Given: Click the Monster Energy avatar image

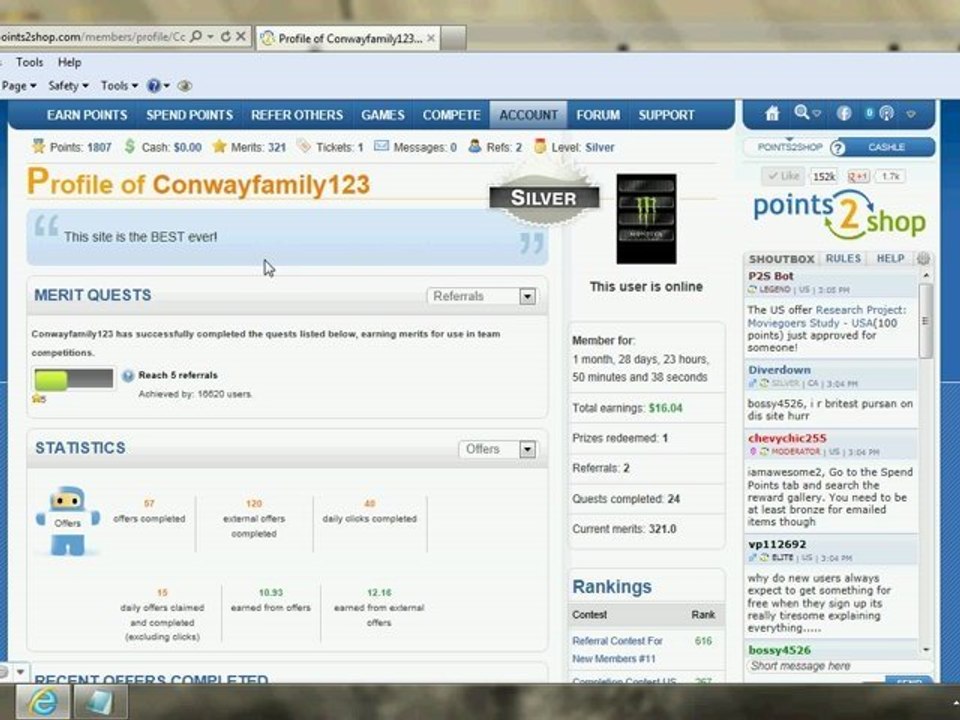Looking at the screenshot, I should (x=647, y=219).
